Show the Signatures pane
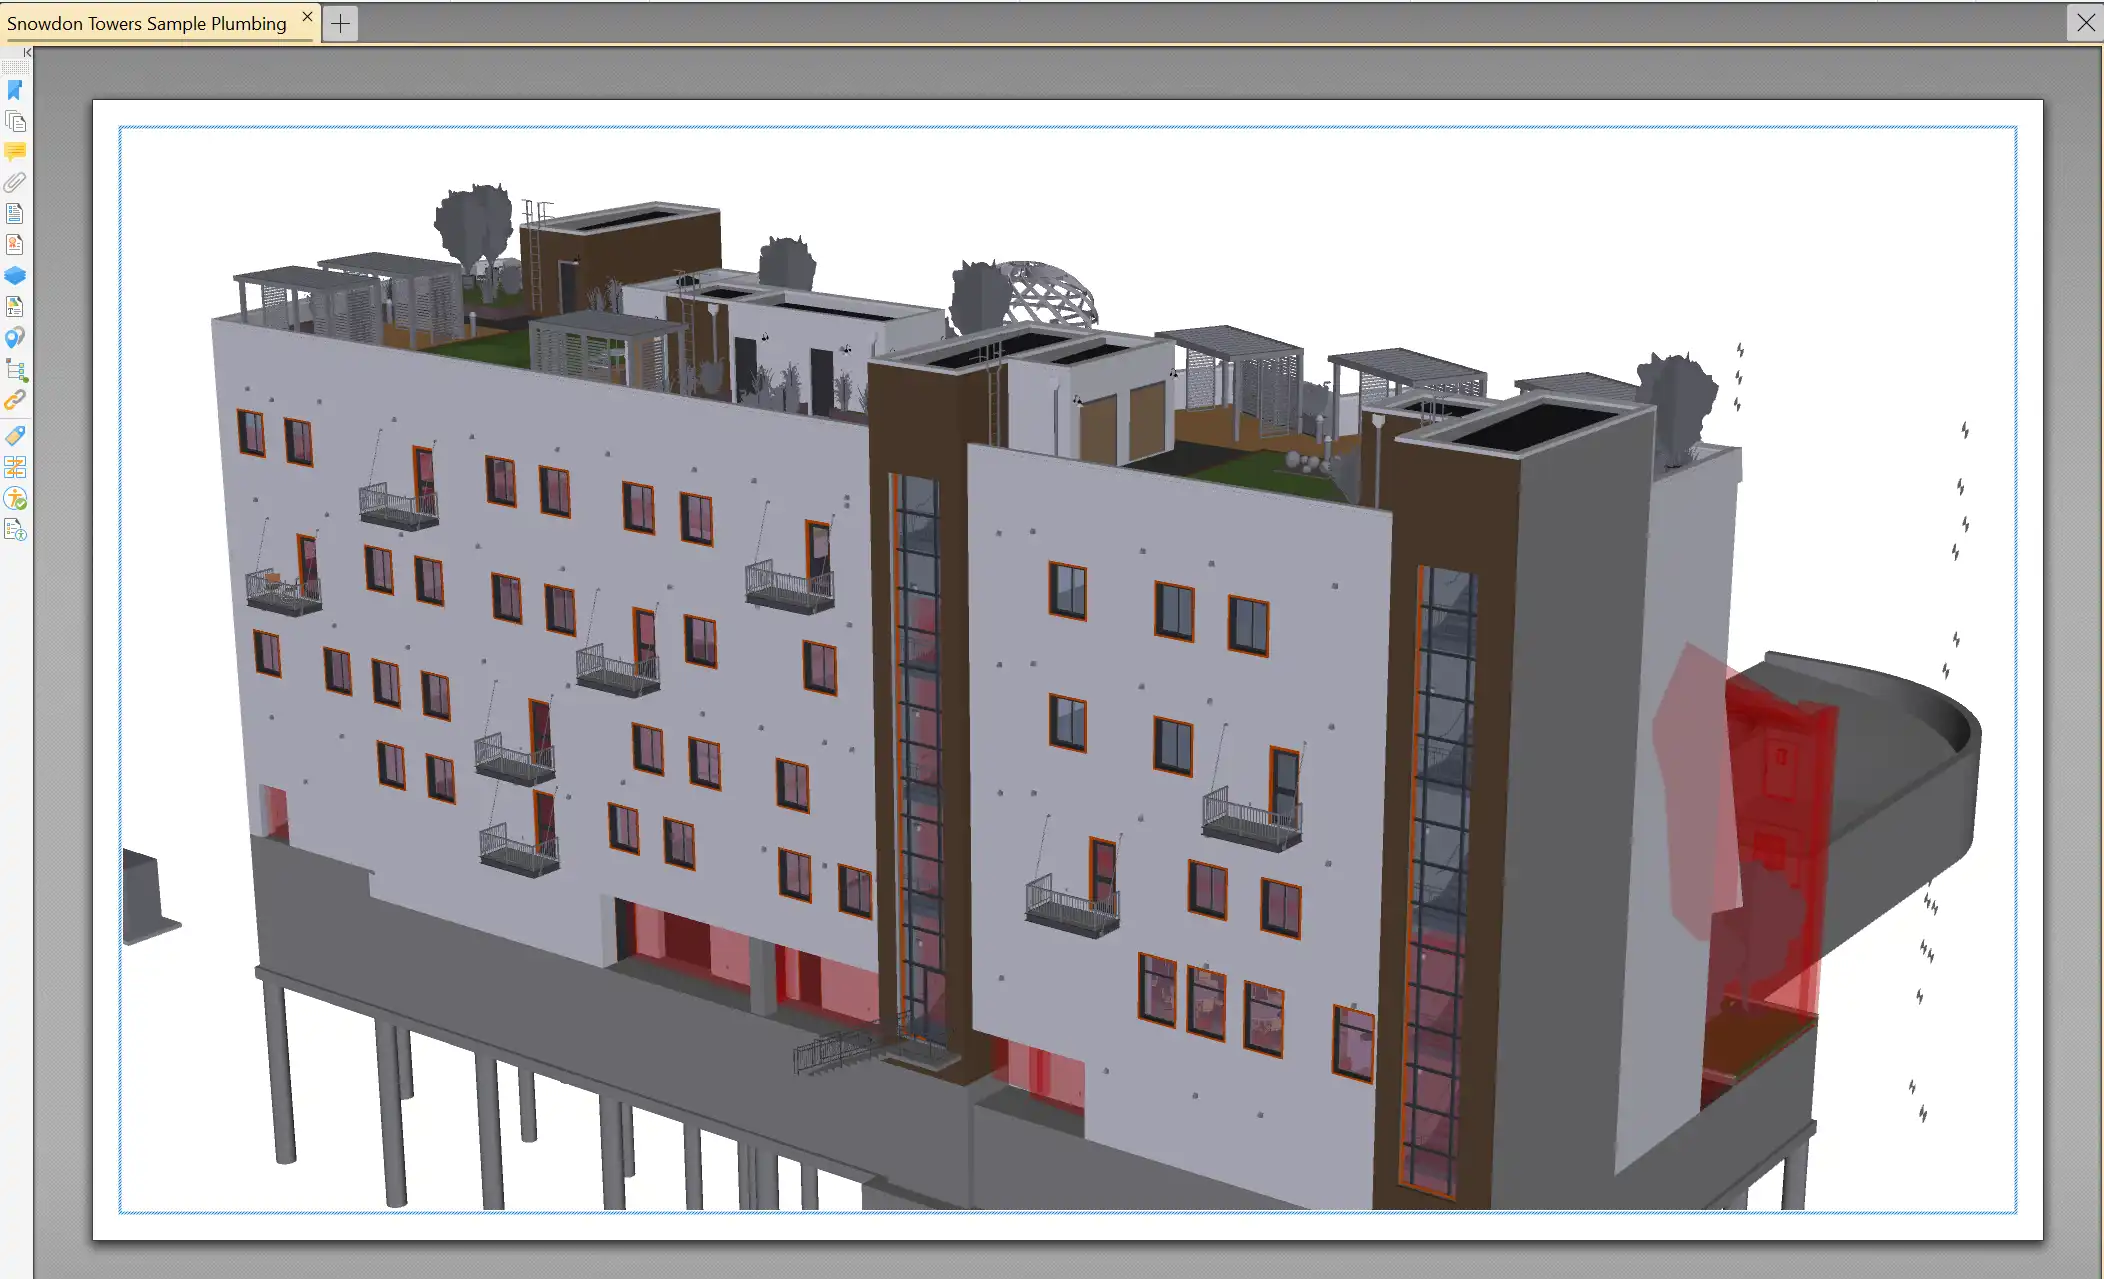This screenshot has width=2104, height=1279. pyautogui.click(x=15, y=245)
